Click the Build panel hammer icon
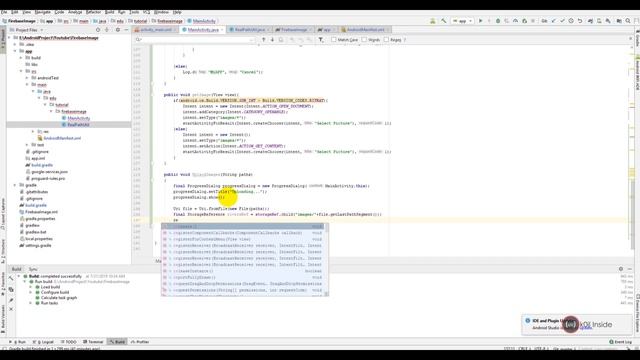640x360 pixels. 11,278
